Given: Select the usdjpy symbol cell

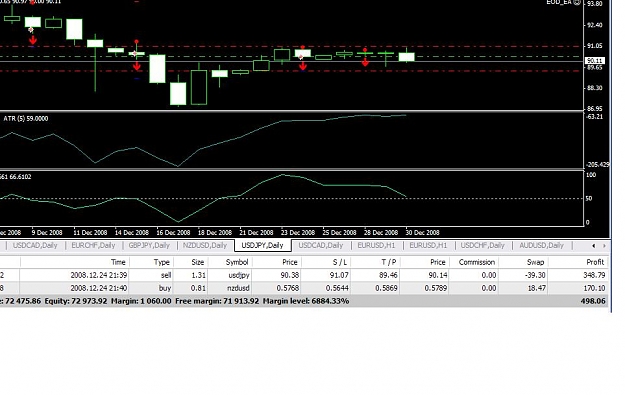Looking at the screenshot, I should (x=239, y=275).
